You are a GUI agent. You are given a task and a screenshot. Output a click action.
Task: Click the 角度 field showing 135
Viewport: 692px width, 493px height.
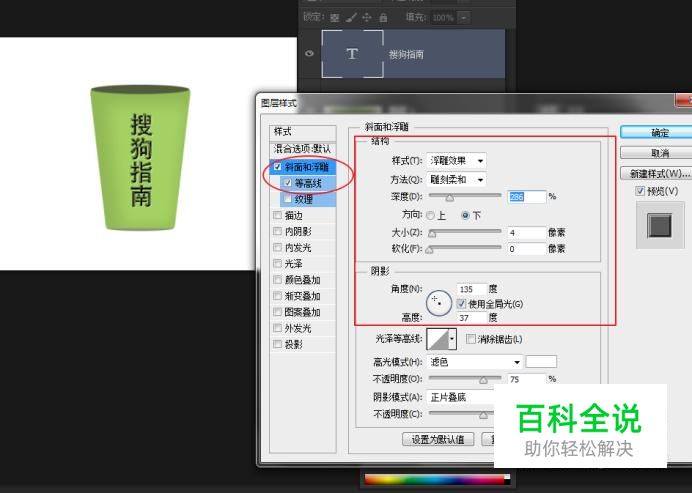(472, 289)
